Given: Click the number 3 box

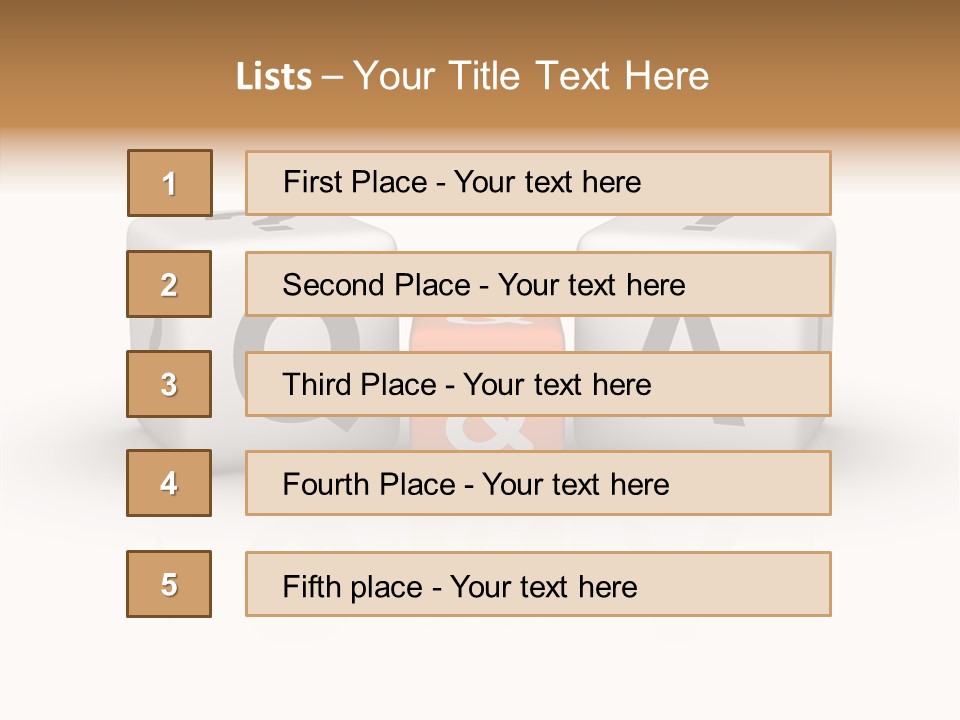Looking at the screenshot, I should (x=169, y=384).
